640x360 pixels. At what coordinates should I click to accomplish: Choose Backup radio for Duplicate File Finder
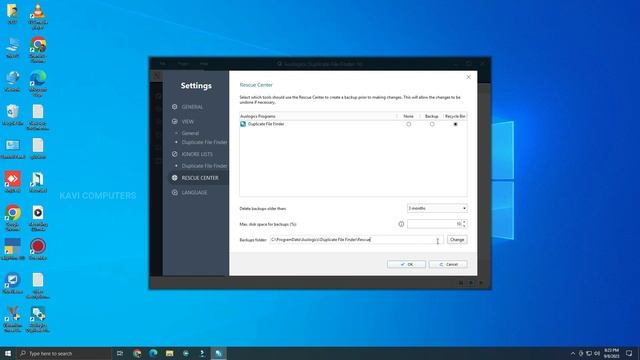coord(432,124)
